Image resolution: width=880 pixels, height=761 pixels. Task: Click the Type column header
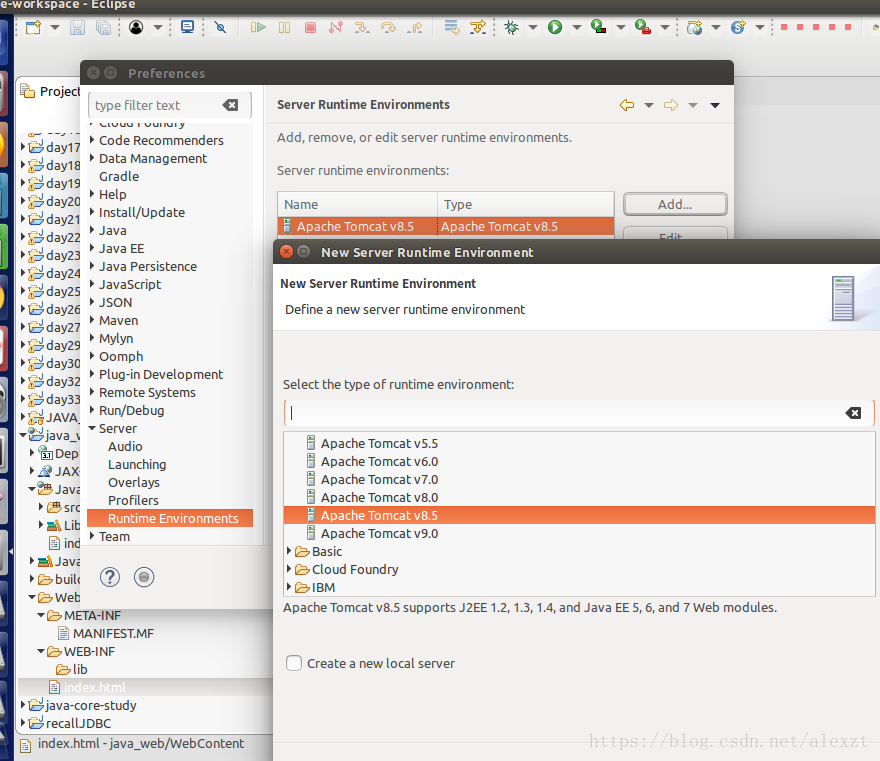tap(526, 204)
